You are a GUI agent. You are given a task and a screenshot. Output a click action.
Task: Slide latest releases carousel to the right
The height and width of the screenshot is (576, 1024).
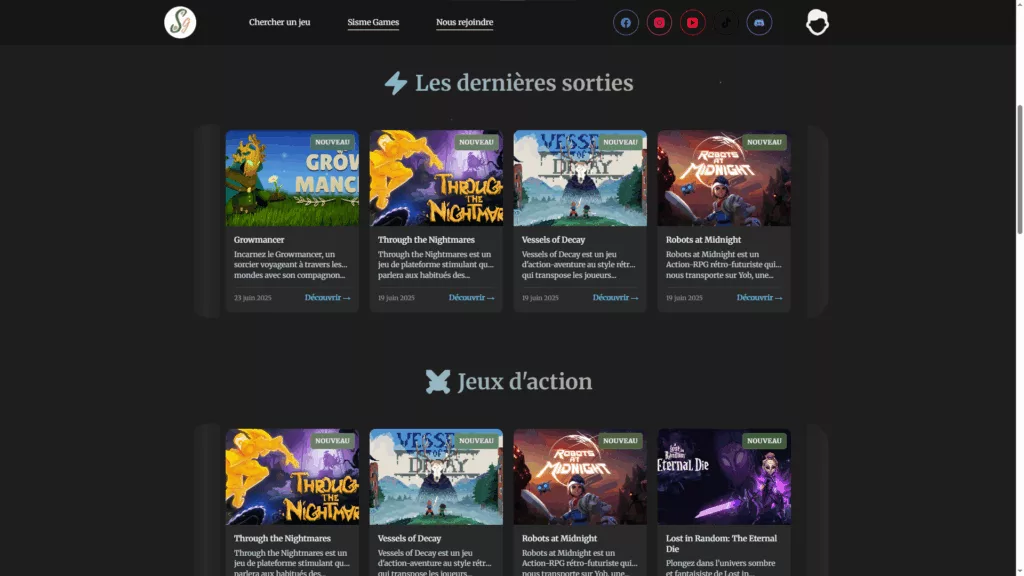click(x=818, y=221)
